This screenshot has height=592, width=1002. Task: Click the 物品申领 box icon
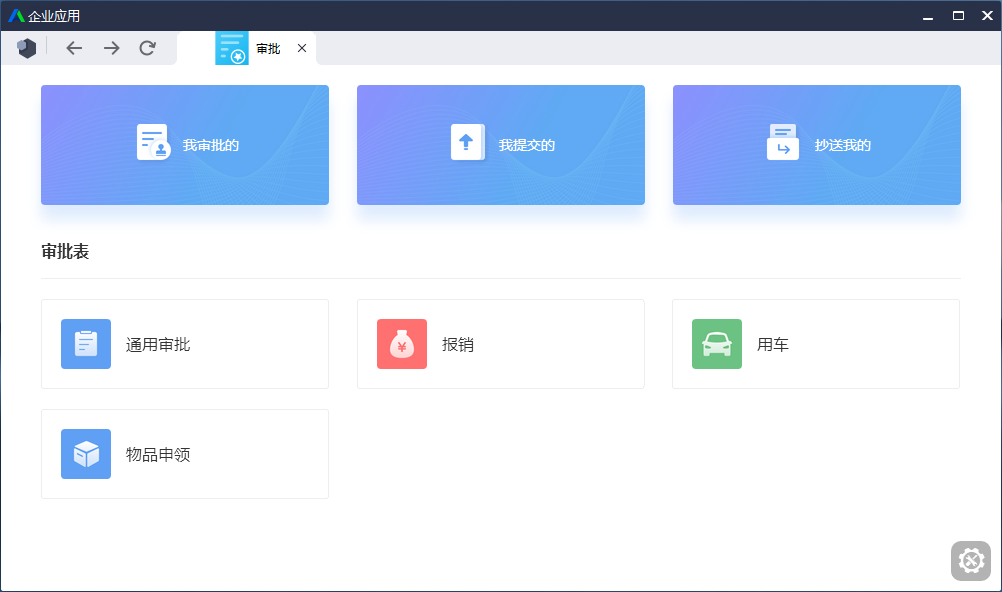[x=86, y=454]
